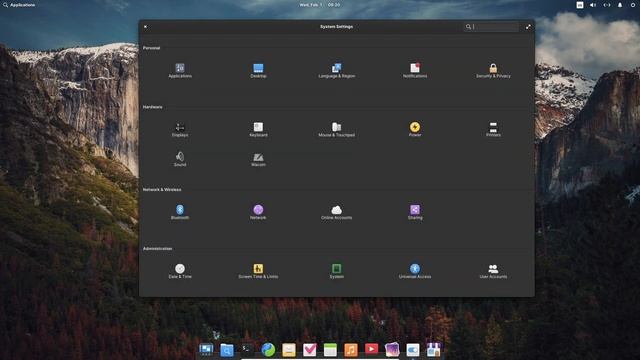Open Universal Access settings
Image resolution: width=640 pixels, height=360 pixels.
coord(415,271)
